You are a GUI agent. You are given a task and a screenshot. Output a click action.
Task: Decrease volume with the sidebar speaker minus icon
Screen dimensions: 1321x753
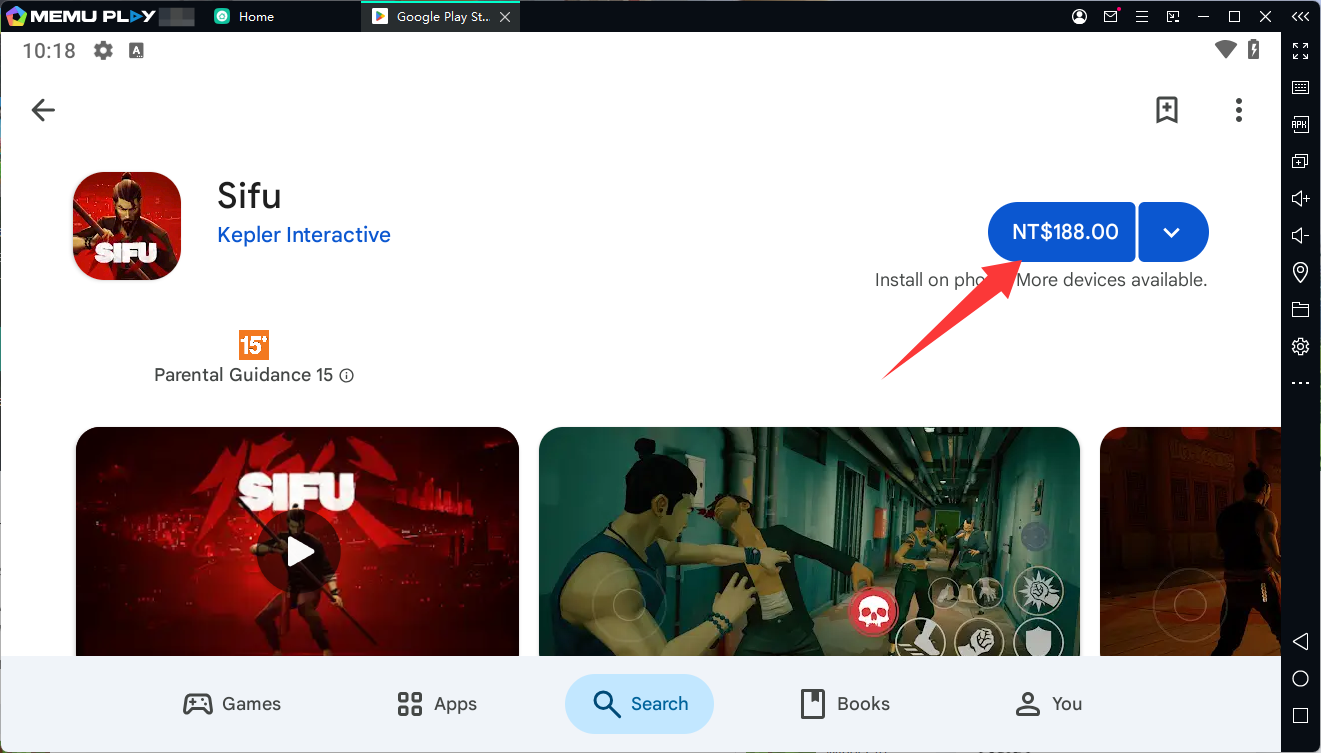point(1300,235)
